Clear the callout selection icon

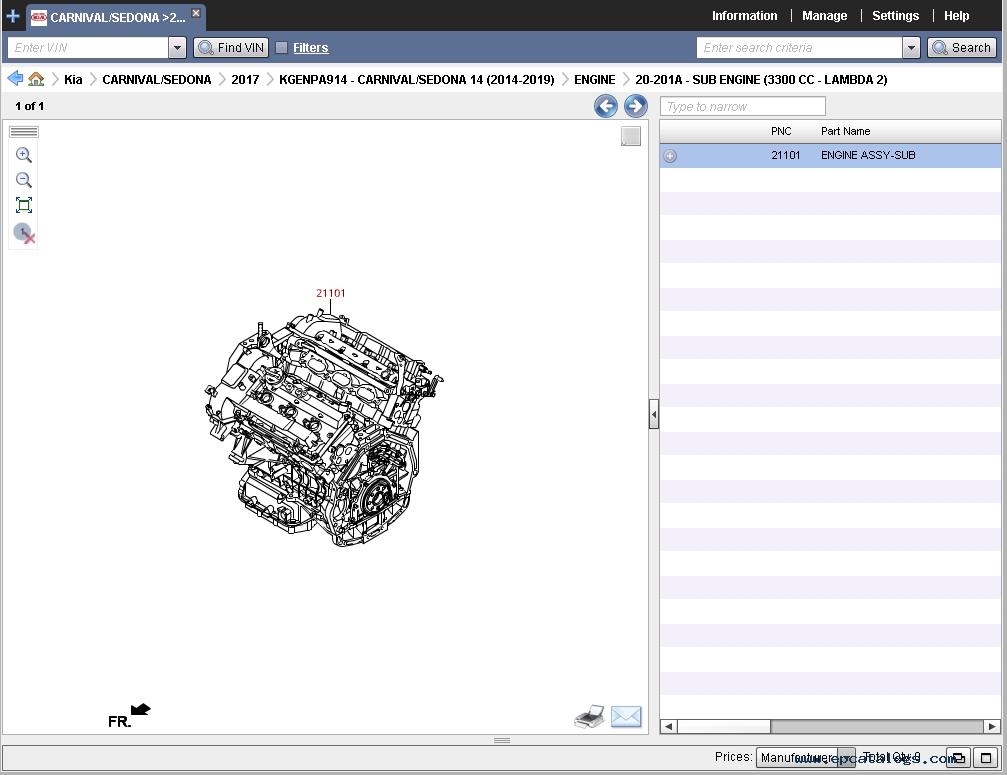24,233
